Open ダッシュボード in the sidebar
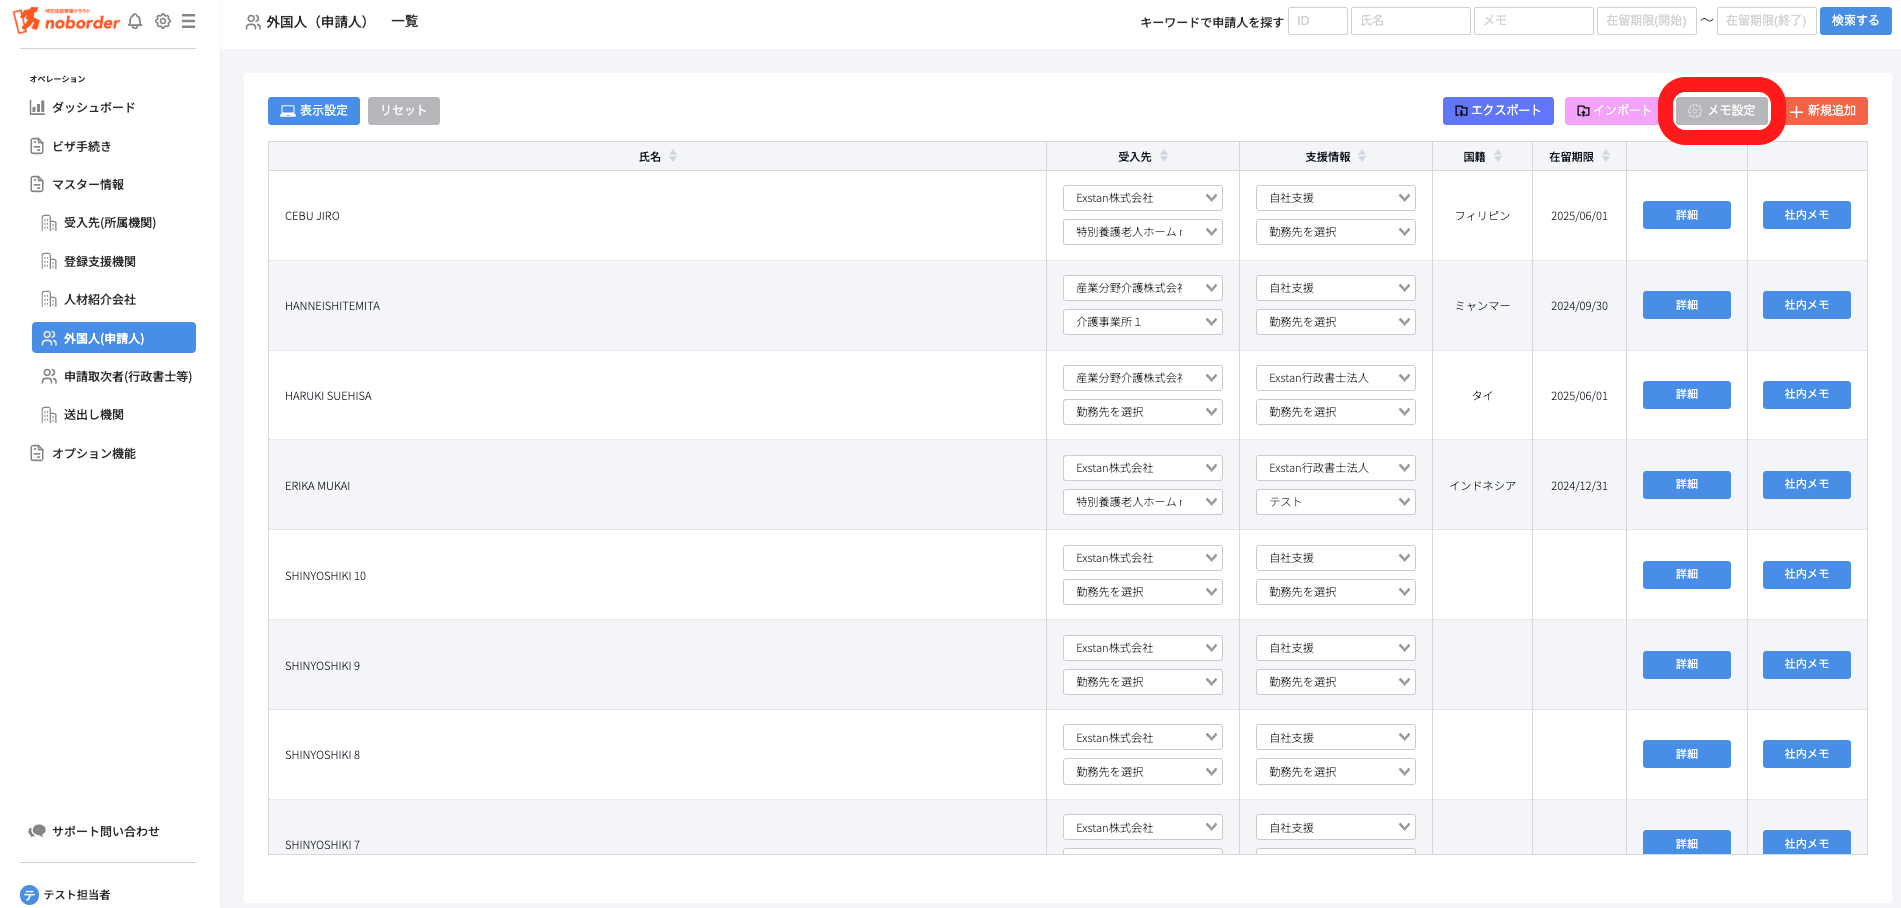1901x908 pixels. (93, 107)
